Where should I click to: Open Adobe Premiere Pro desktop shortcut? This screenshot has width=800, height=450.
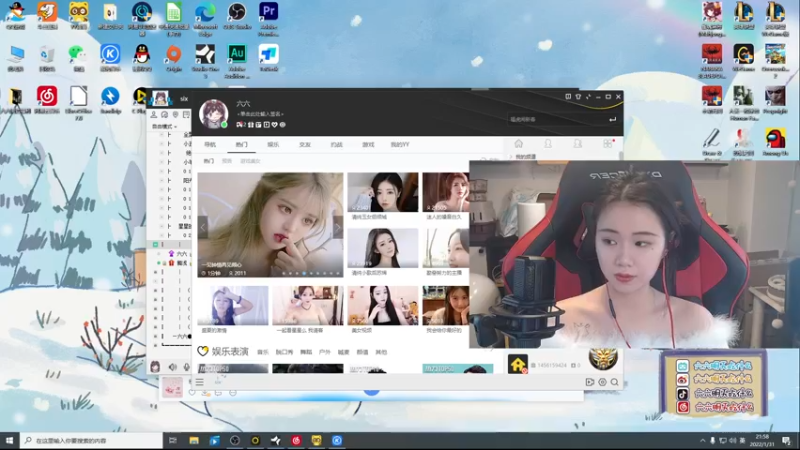coord(268,19)
